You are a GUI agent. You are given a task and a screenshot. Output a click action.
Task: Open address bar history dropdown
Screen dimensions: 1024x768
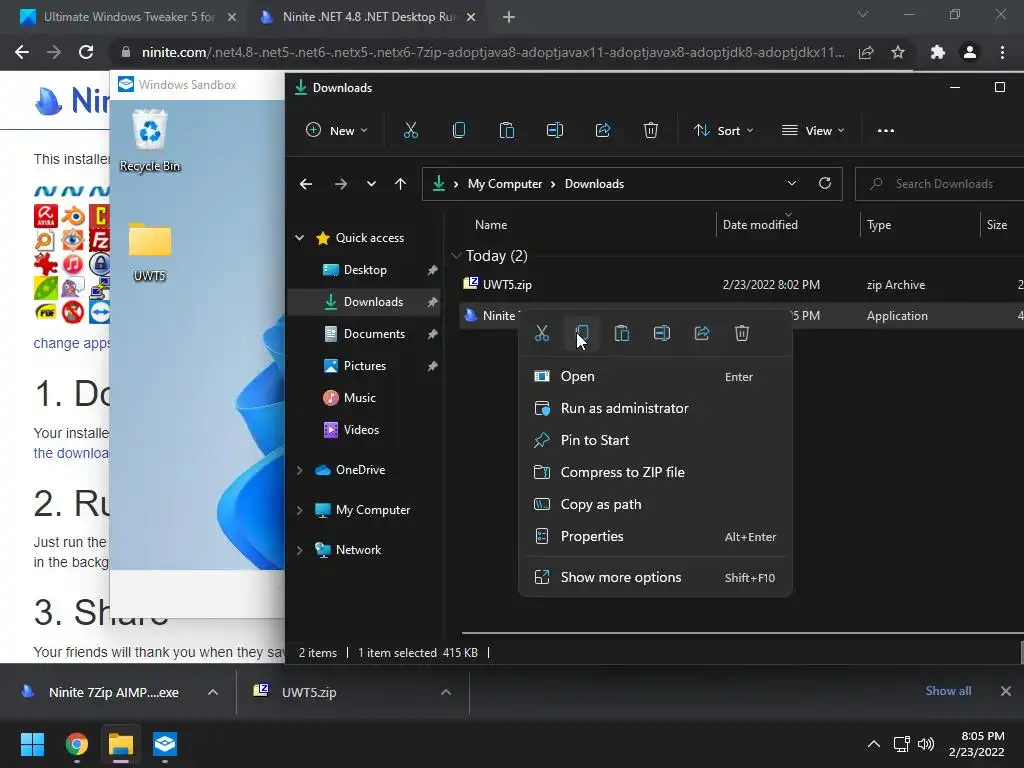(x=792, y=184)
